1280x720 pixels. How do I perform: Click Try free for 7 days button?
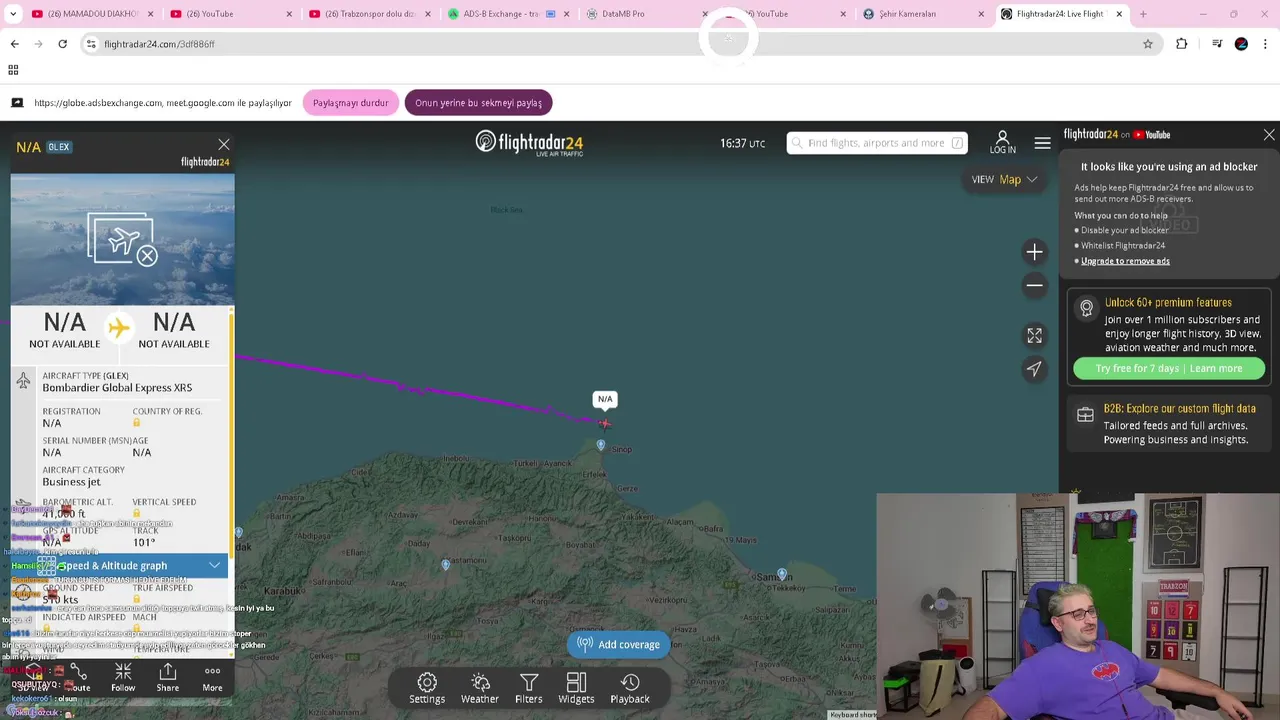(1169, 369)
